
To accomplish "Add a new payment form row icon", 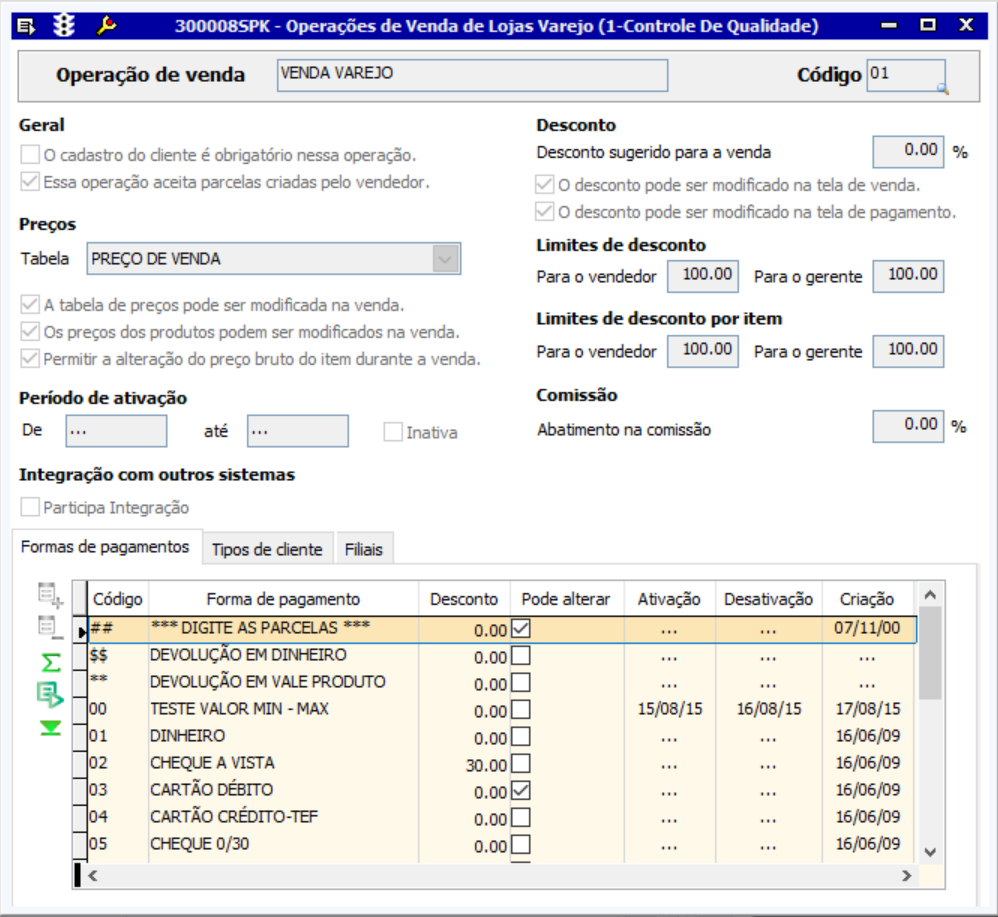I will tap(50, 595).
